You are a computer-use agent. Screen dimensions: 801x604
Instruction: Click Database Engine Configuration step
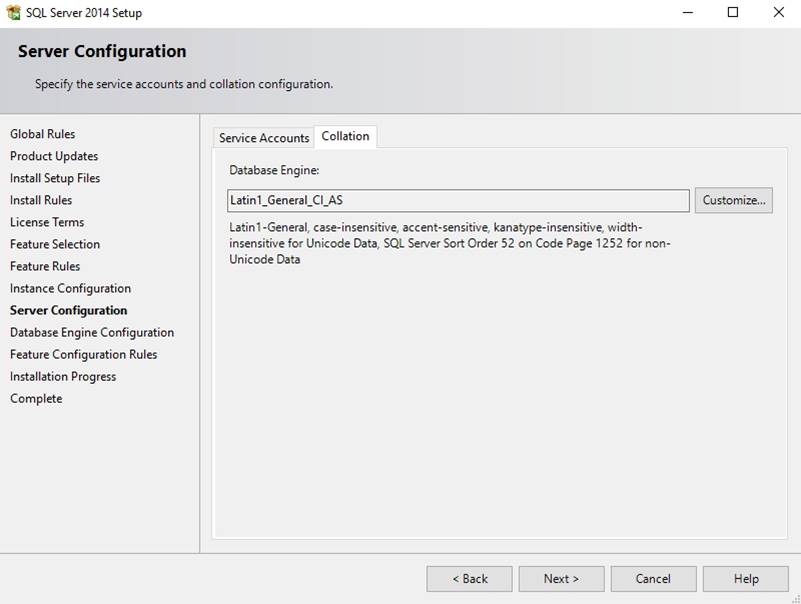92,332
